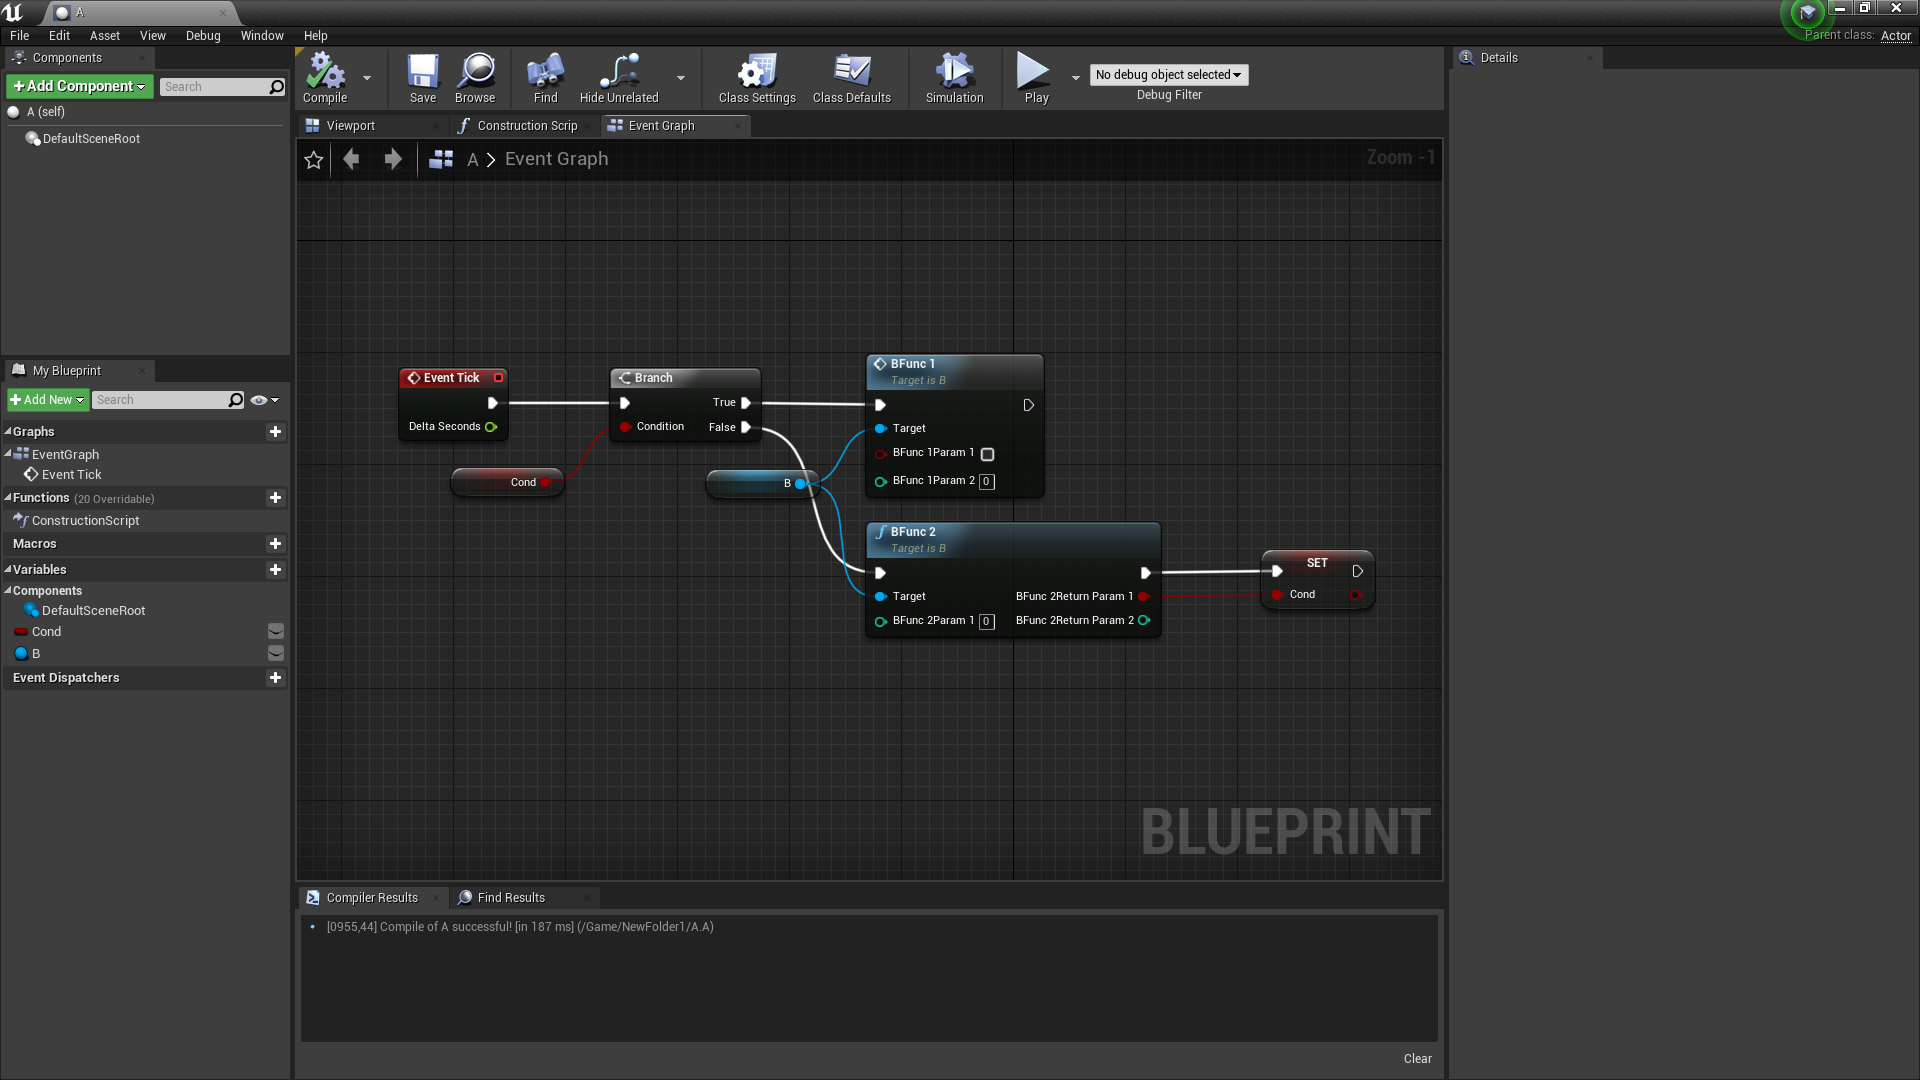Click the Clear compiler results button
Viewport: 1920px width, 1080px height.
(x=1417, y=1059)
